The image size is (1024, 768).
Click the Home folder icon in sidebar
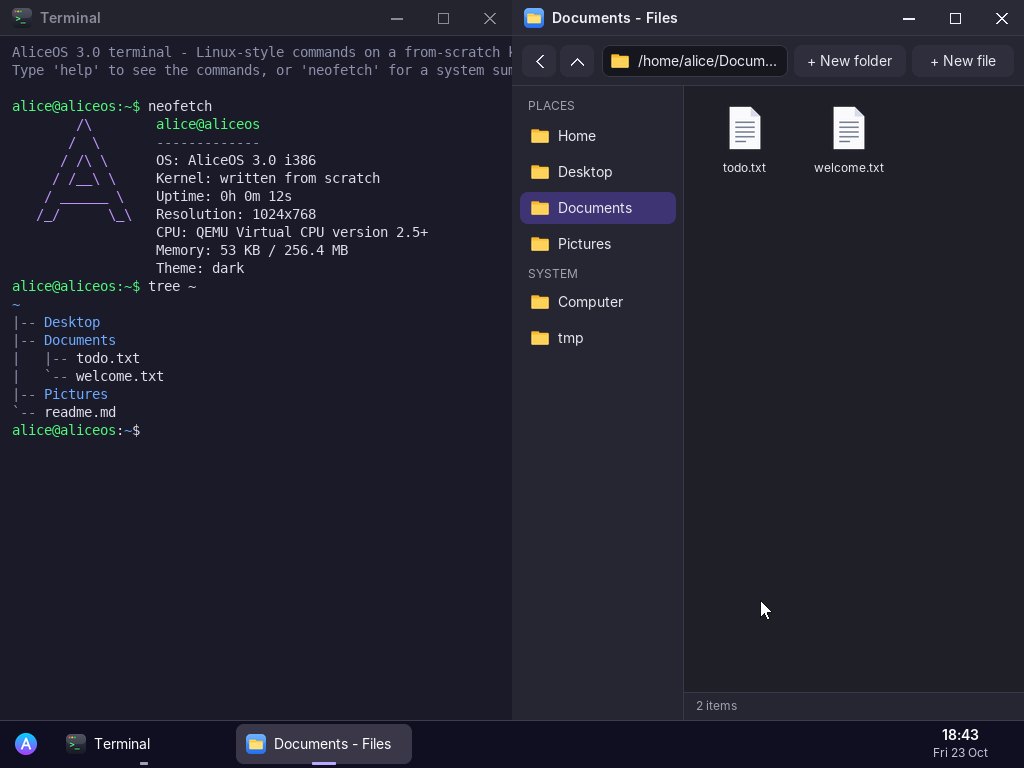click(540, 136)
